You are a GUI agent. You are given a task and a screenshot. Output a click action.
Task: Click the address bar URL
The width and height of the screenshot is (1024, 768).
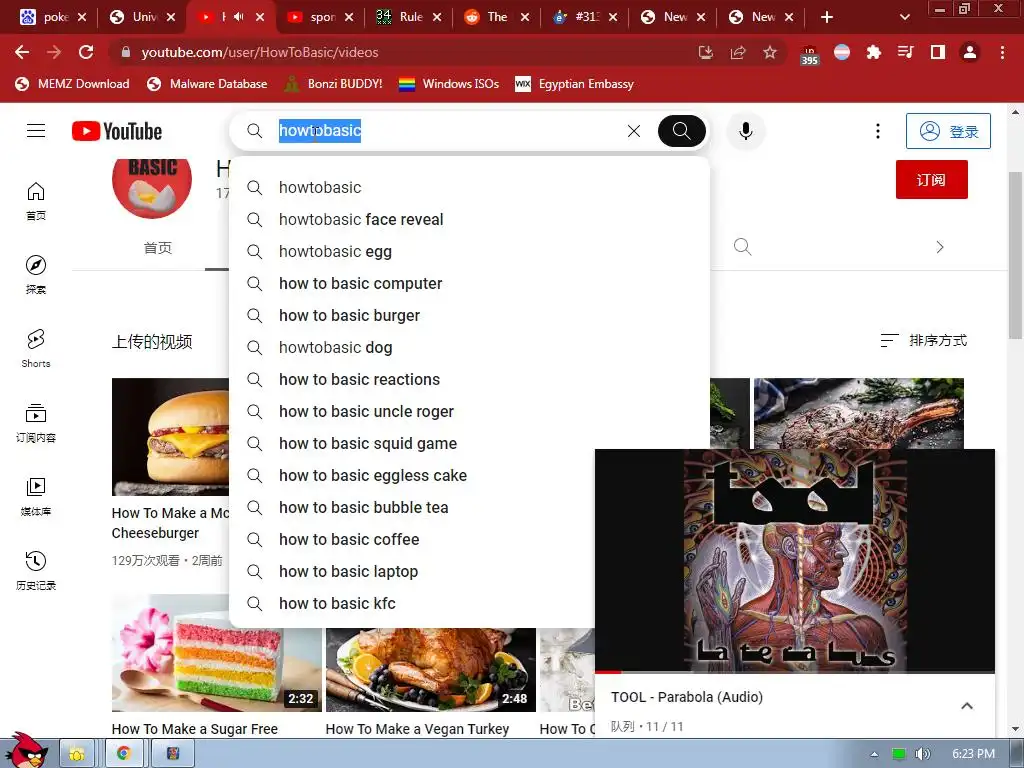pos(260,52)
